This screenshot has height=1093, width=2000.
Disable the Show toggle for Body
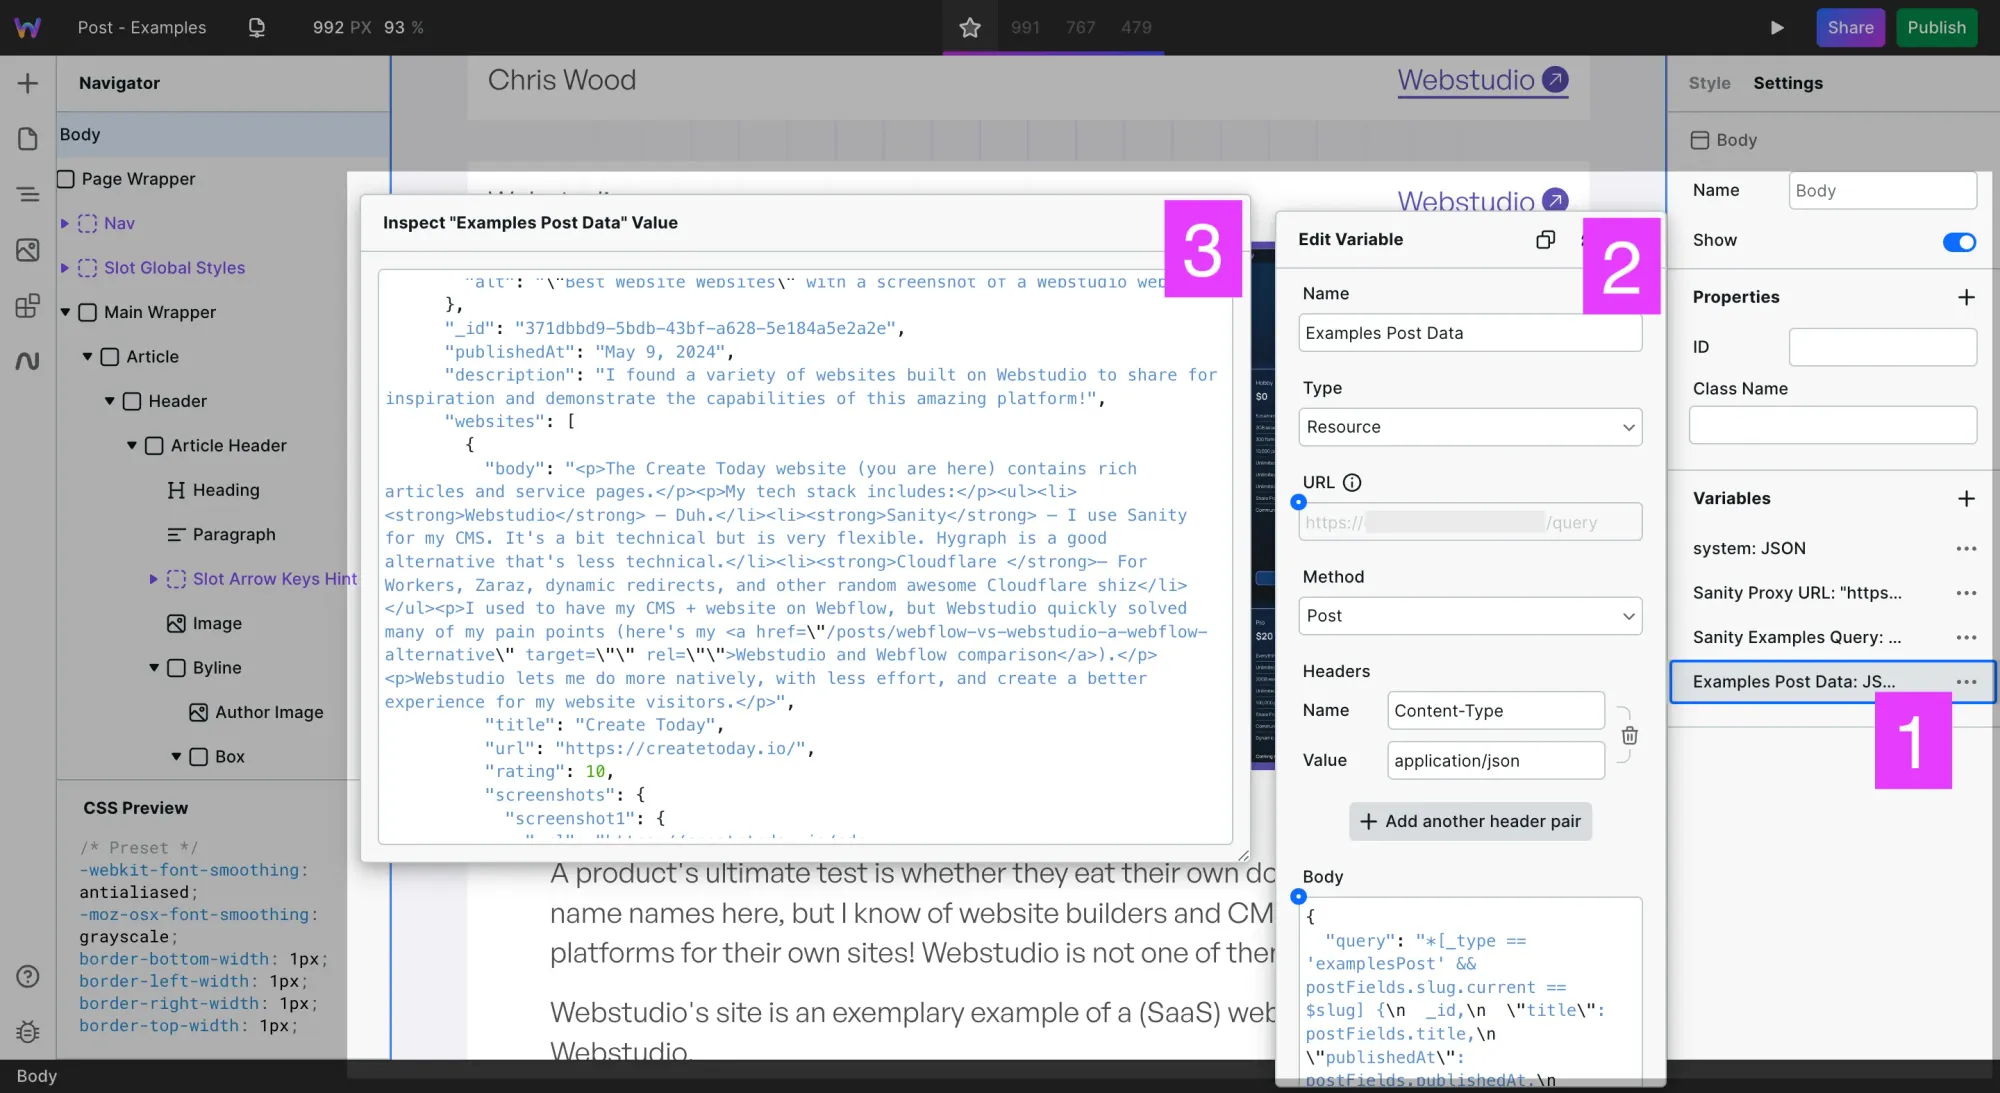point(1959,242)
